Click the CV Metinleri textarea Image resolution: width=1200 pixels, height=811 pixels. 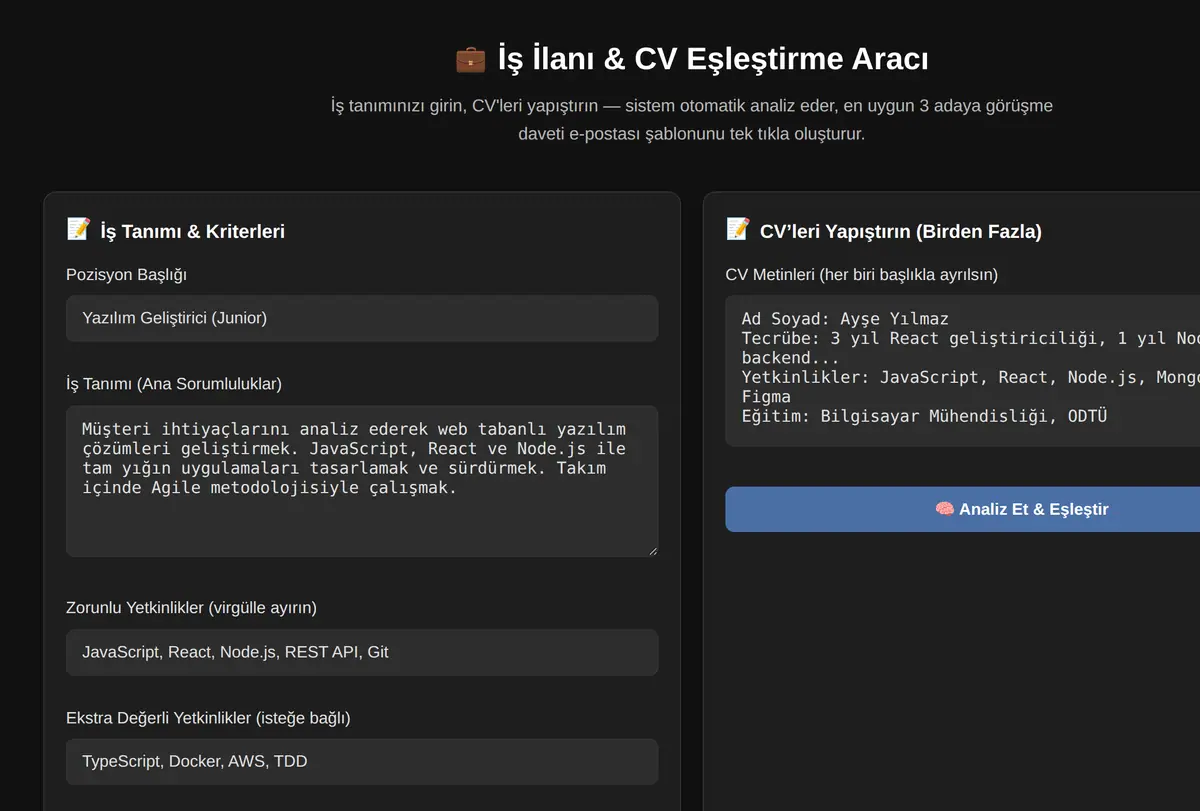pos(963,371)
